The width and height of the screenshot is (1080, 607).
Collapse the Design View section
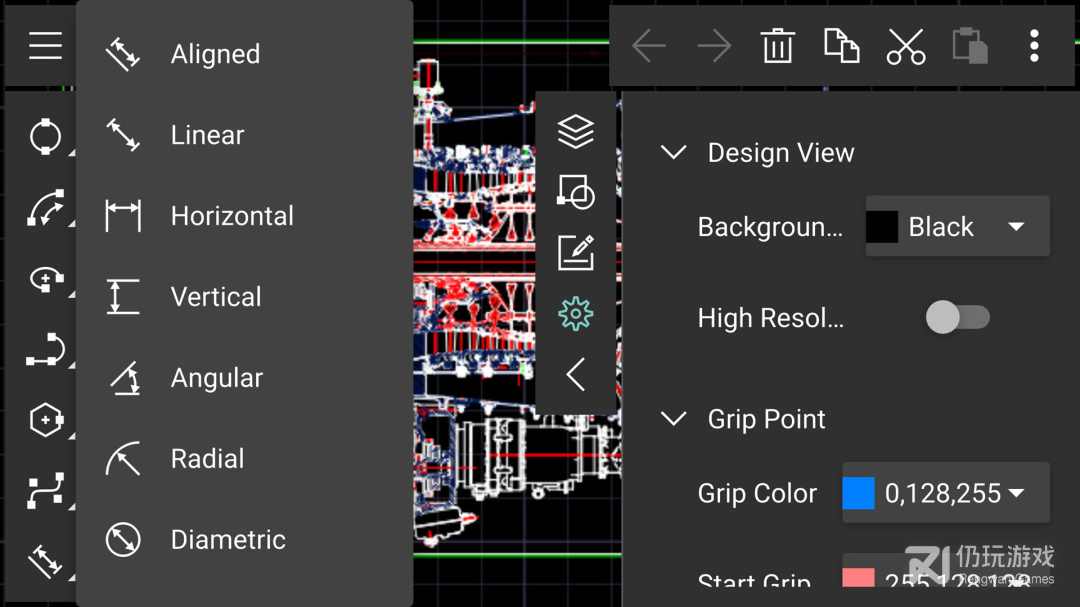pos(673,152)
